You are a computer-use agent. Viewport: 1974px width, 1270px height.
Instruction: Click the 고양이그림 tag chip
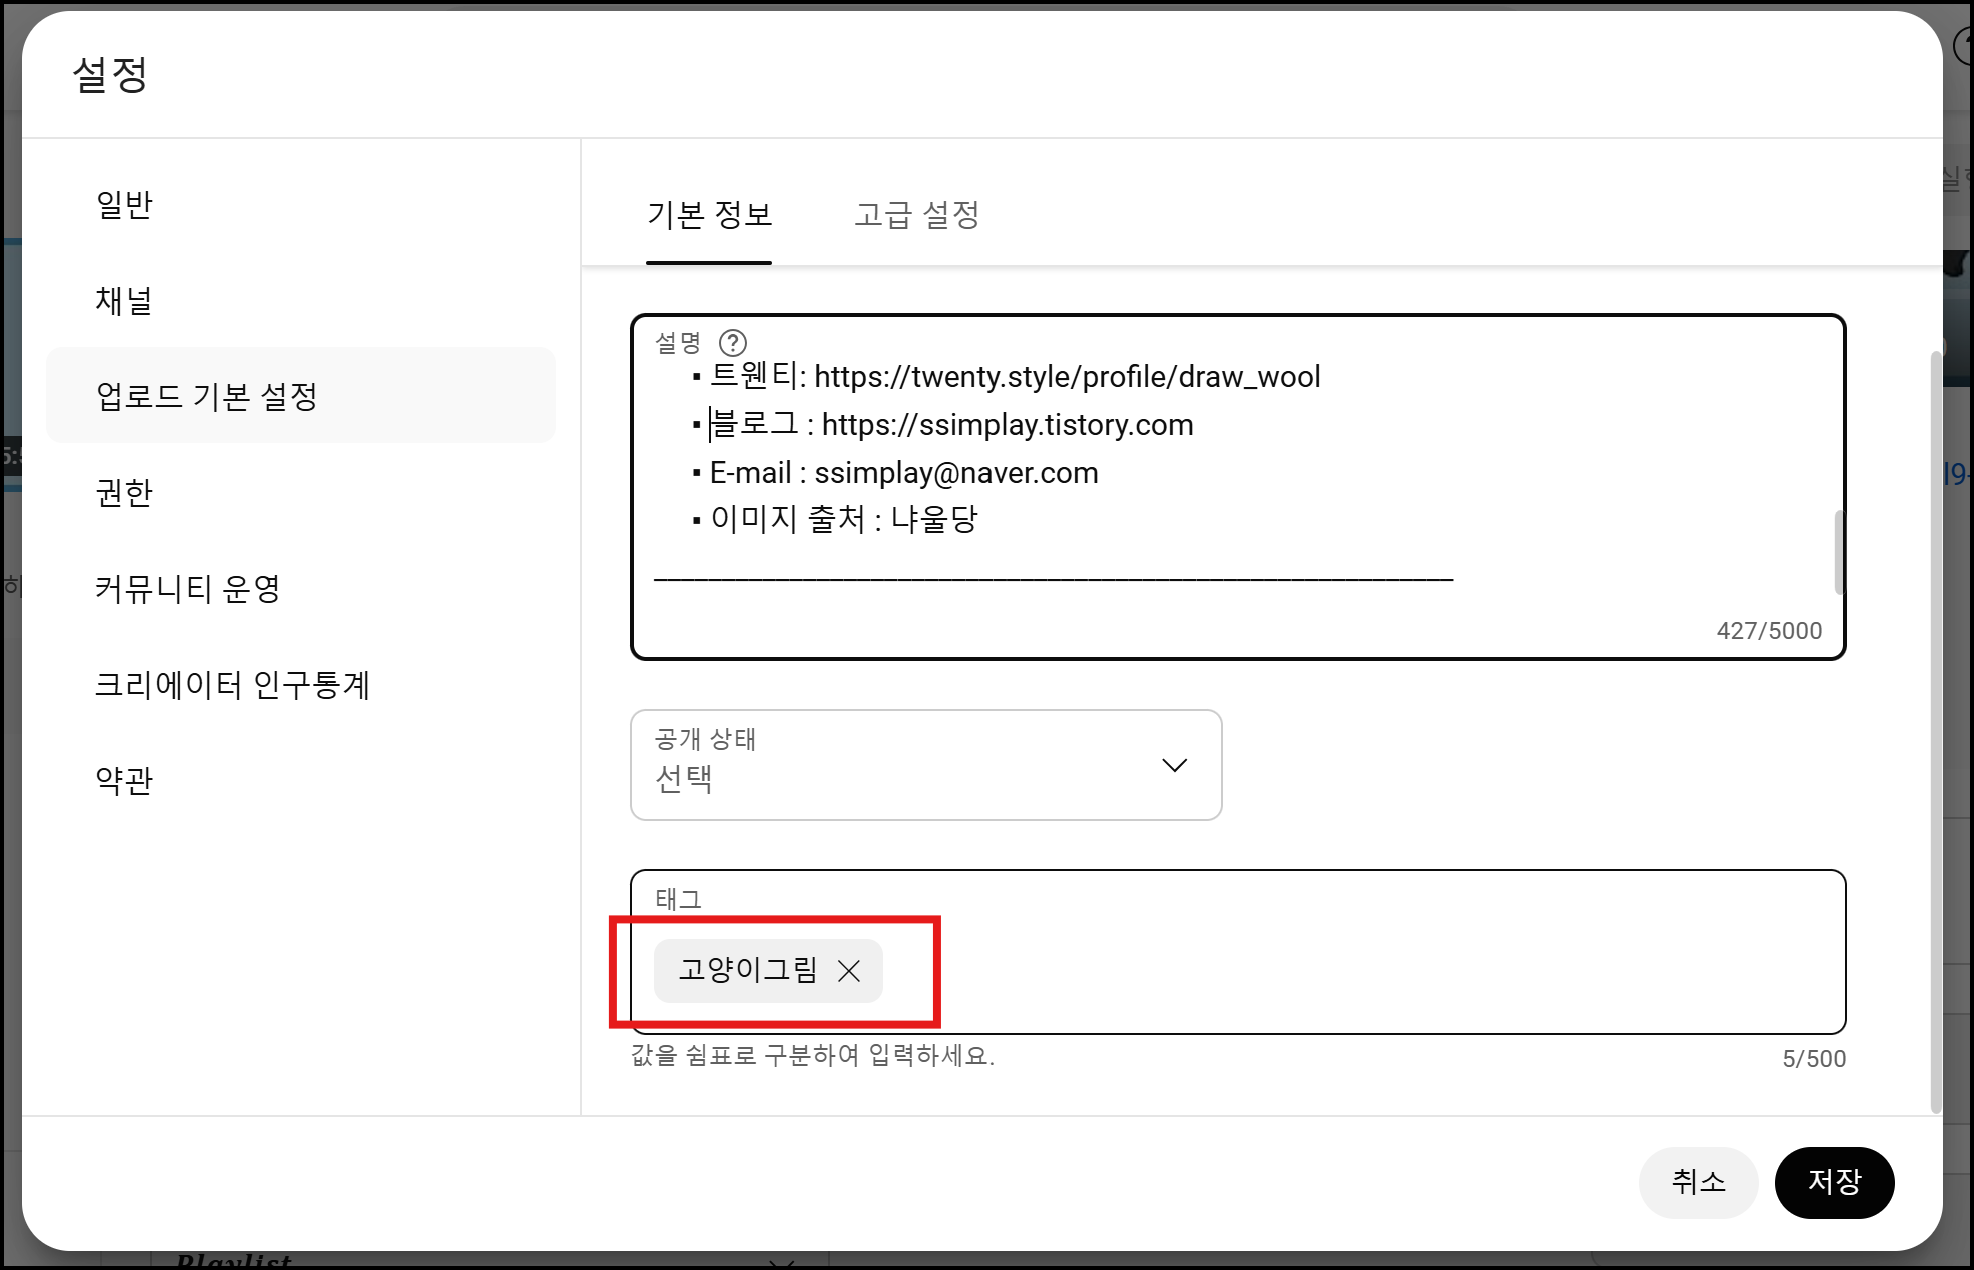click(x=747, y=970)
